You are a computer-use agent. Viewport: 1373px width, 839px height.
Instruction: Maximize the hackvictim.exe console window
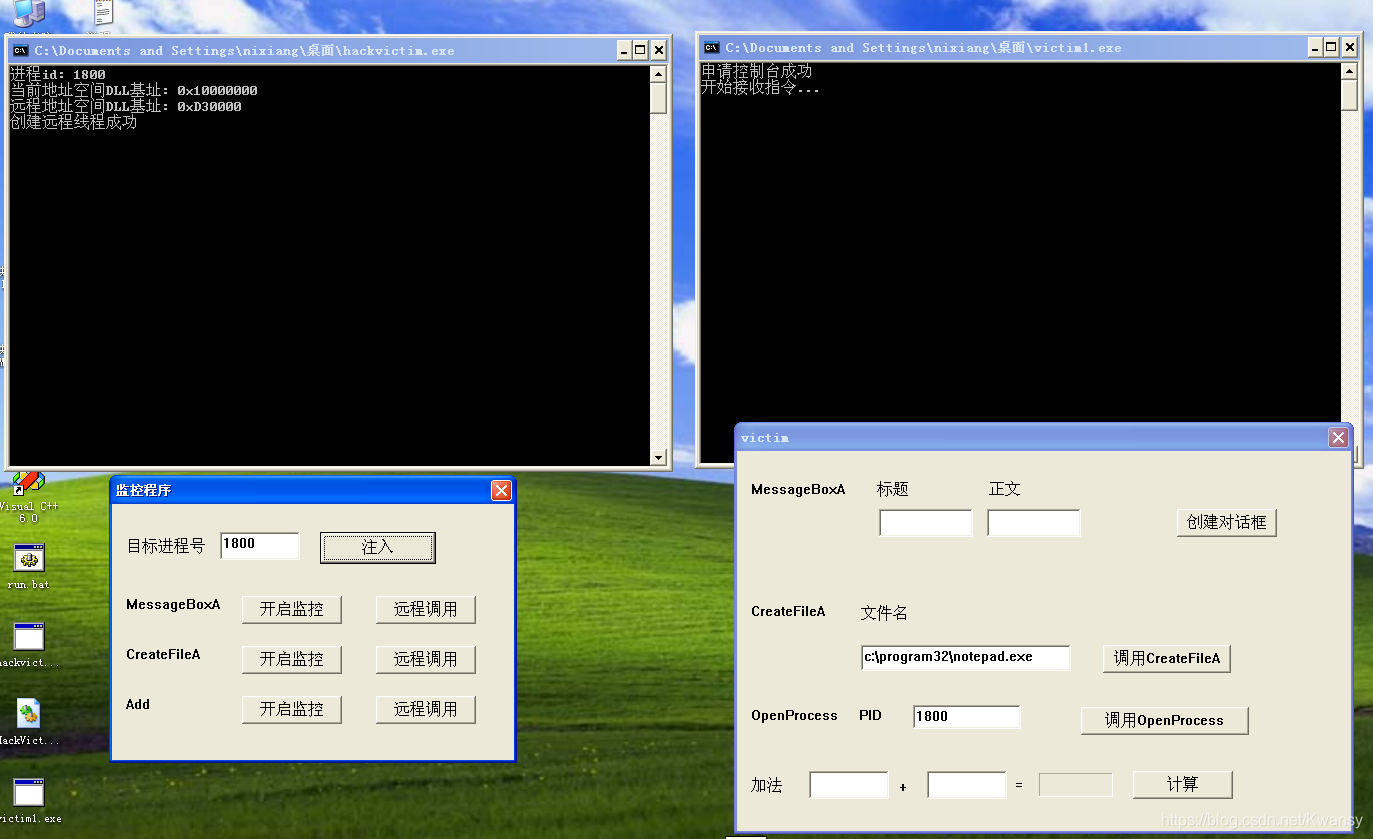click(x=640, y=50)
